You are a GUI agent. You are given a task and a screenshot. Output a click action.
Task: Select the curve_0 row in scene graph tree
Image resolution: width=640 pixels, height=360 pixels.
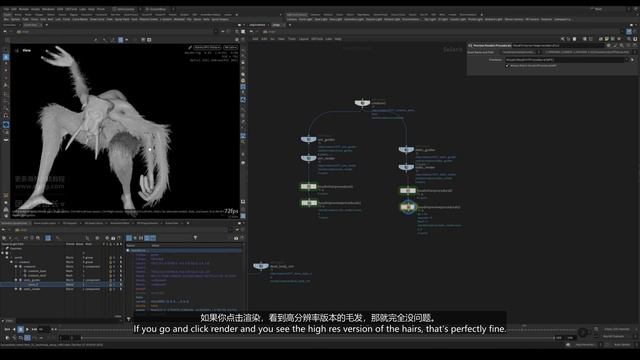(x=61, y=284)
